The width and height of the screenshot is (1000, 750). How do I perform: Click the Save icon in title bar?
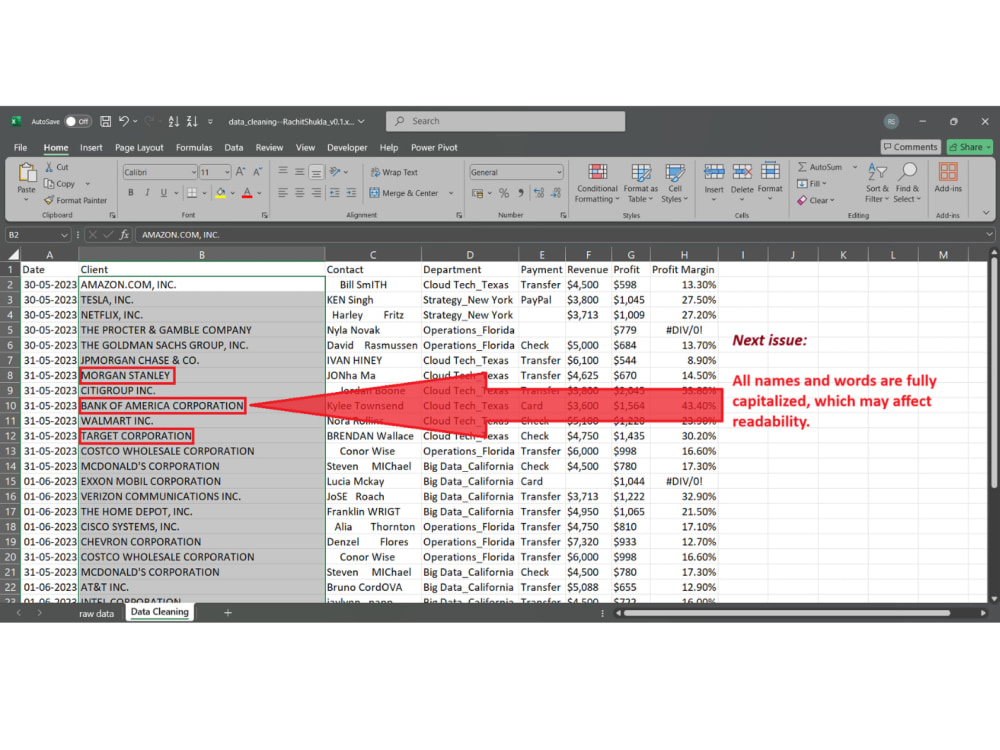coord(106,121)
